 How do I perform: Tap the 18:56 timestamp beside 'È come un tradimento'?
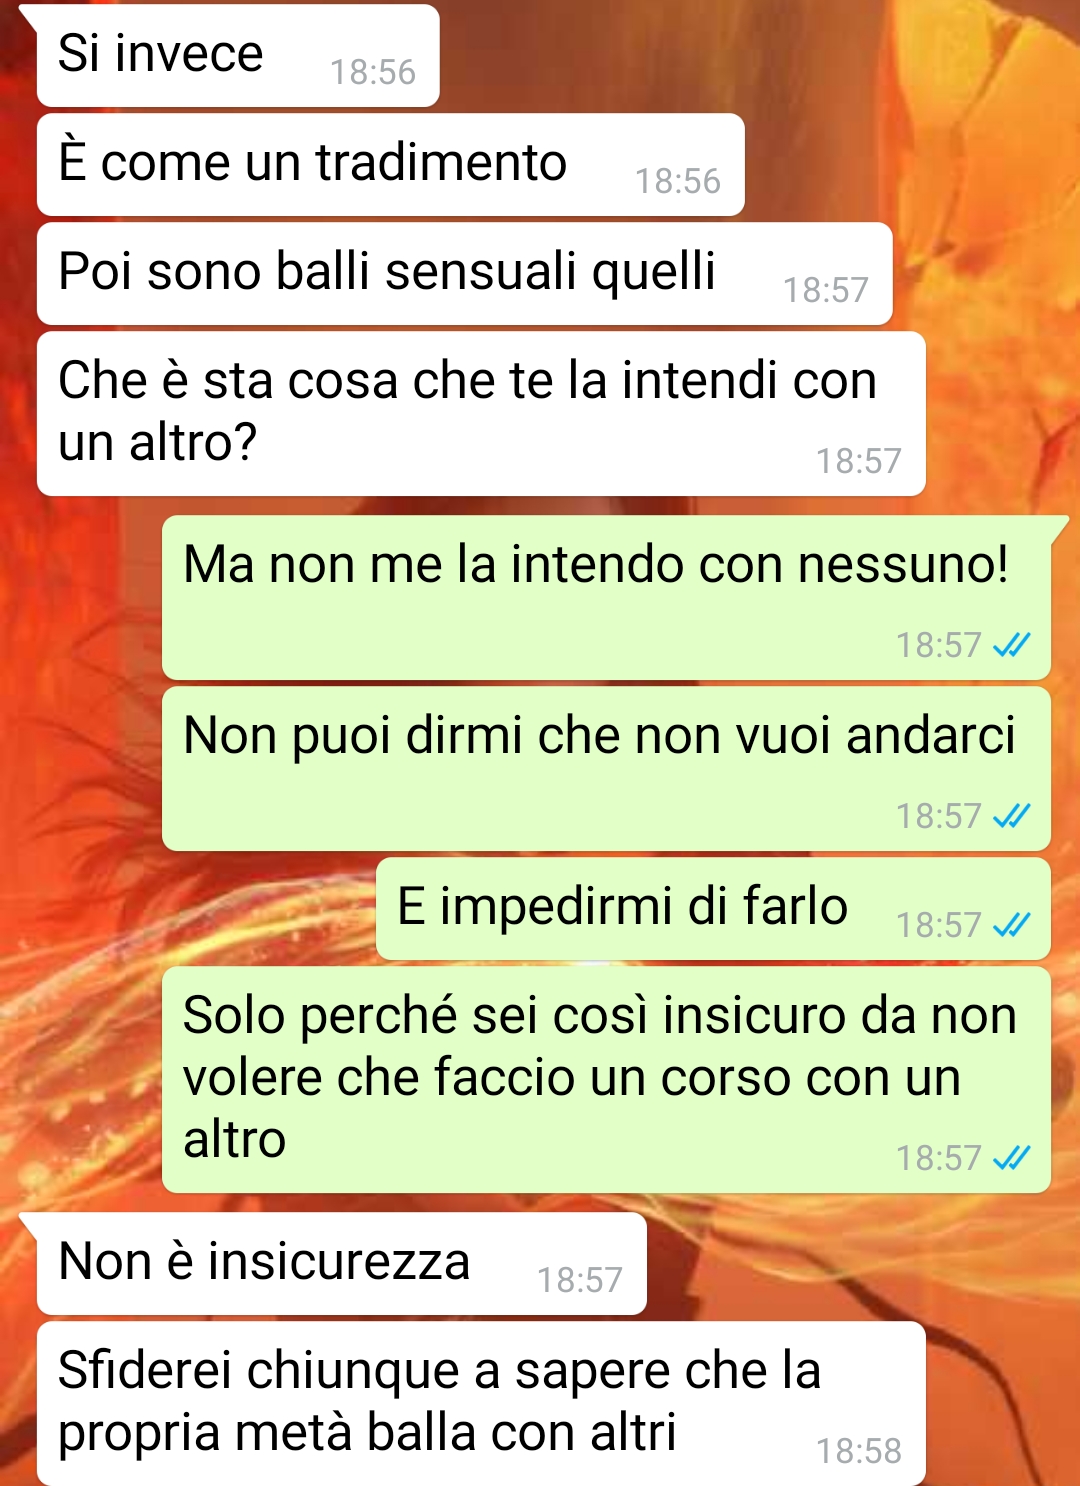click(x=678, y=181)
